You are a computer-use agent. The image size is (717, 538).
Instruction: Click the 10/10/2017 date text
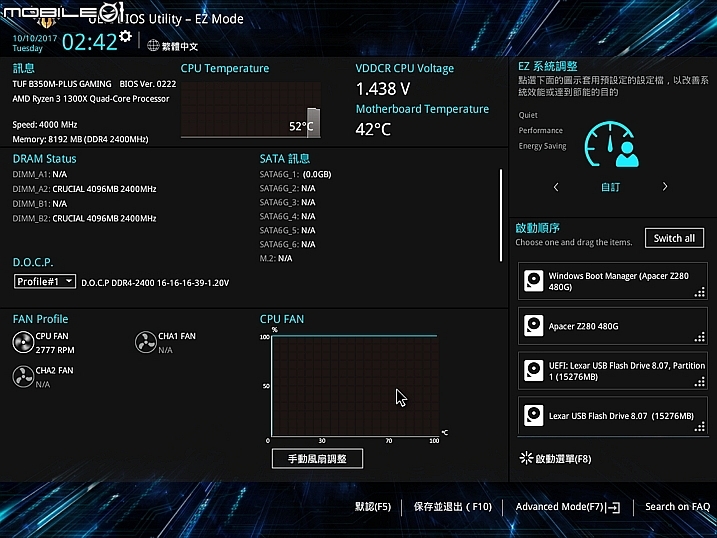(35, 38)
